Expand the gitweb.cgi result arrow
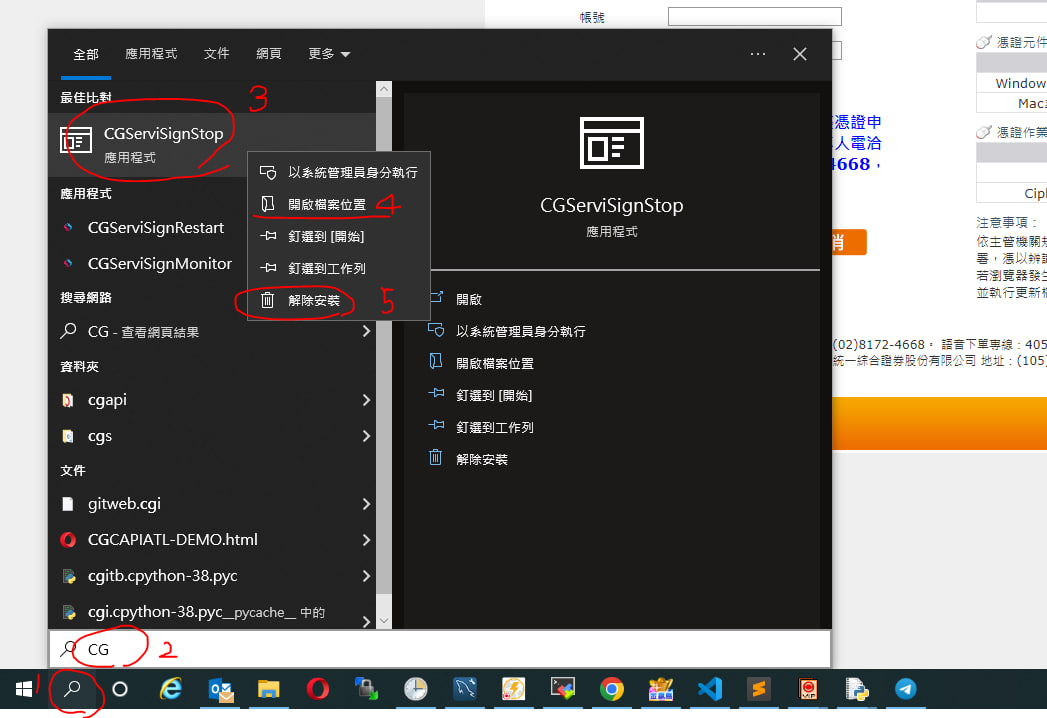 click(x=366, y=504)
